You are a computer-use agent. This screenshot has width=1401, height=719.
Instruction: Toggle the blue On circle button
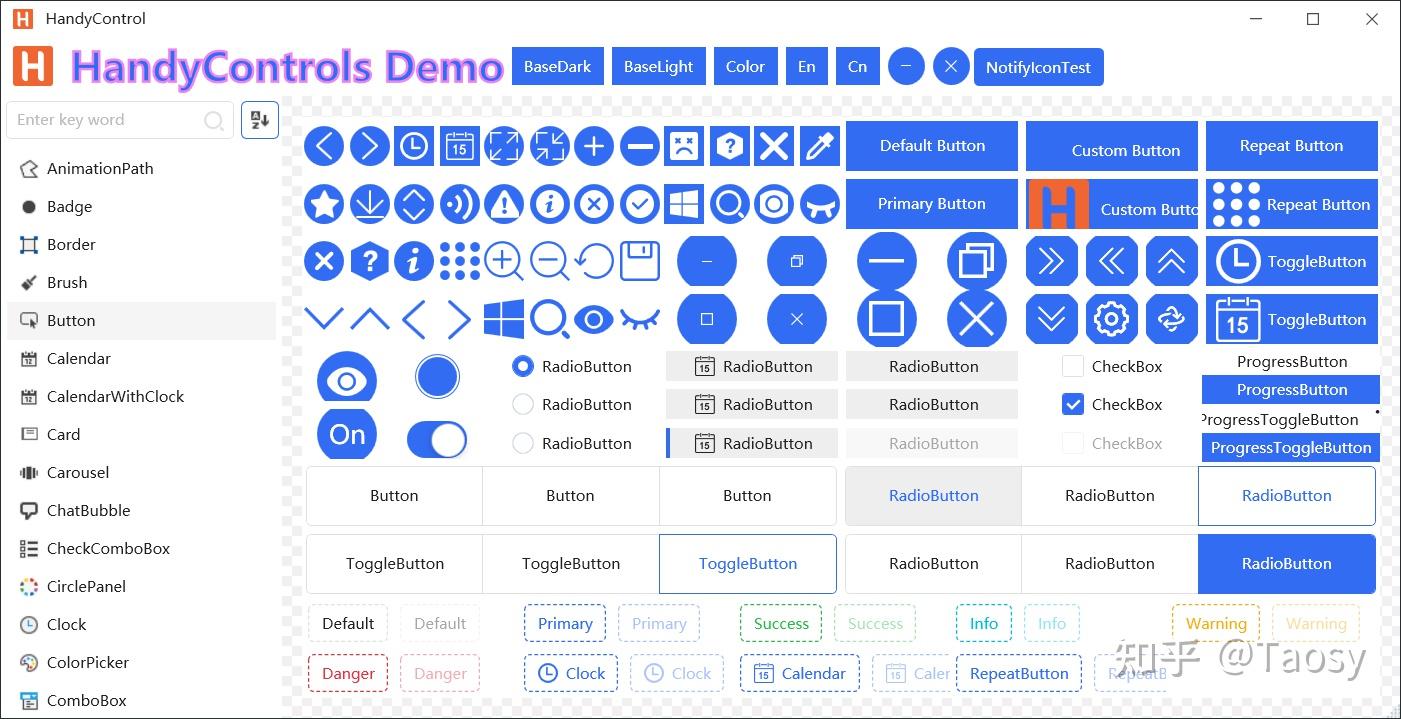(x=347, y=434)
